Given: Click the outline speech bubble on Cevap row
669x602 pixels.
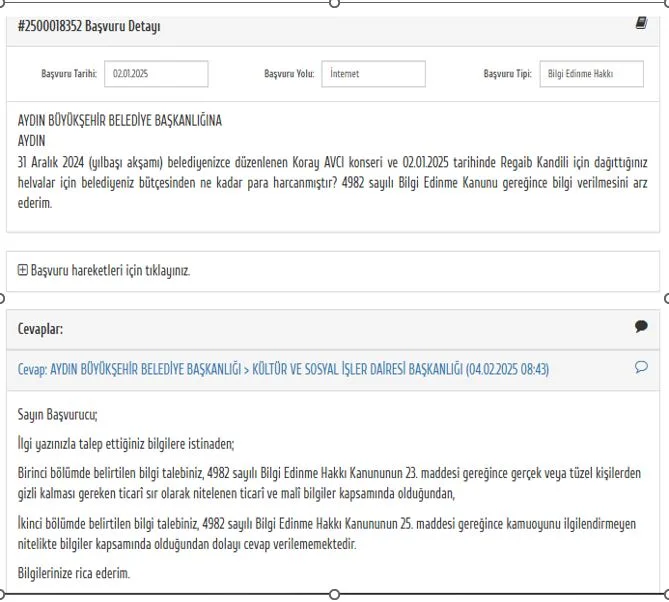Looking at the screenshot, I should 641,367.
